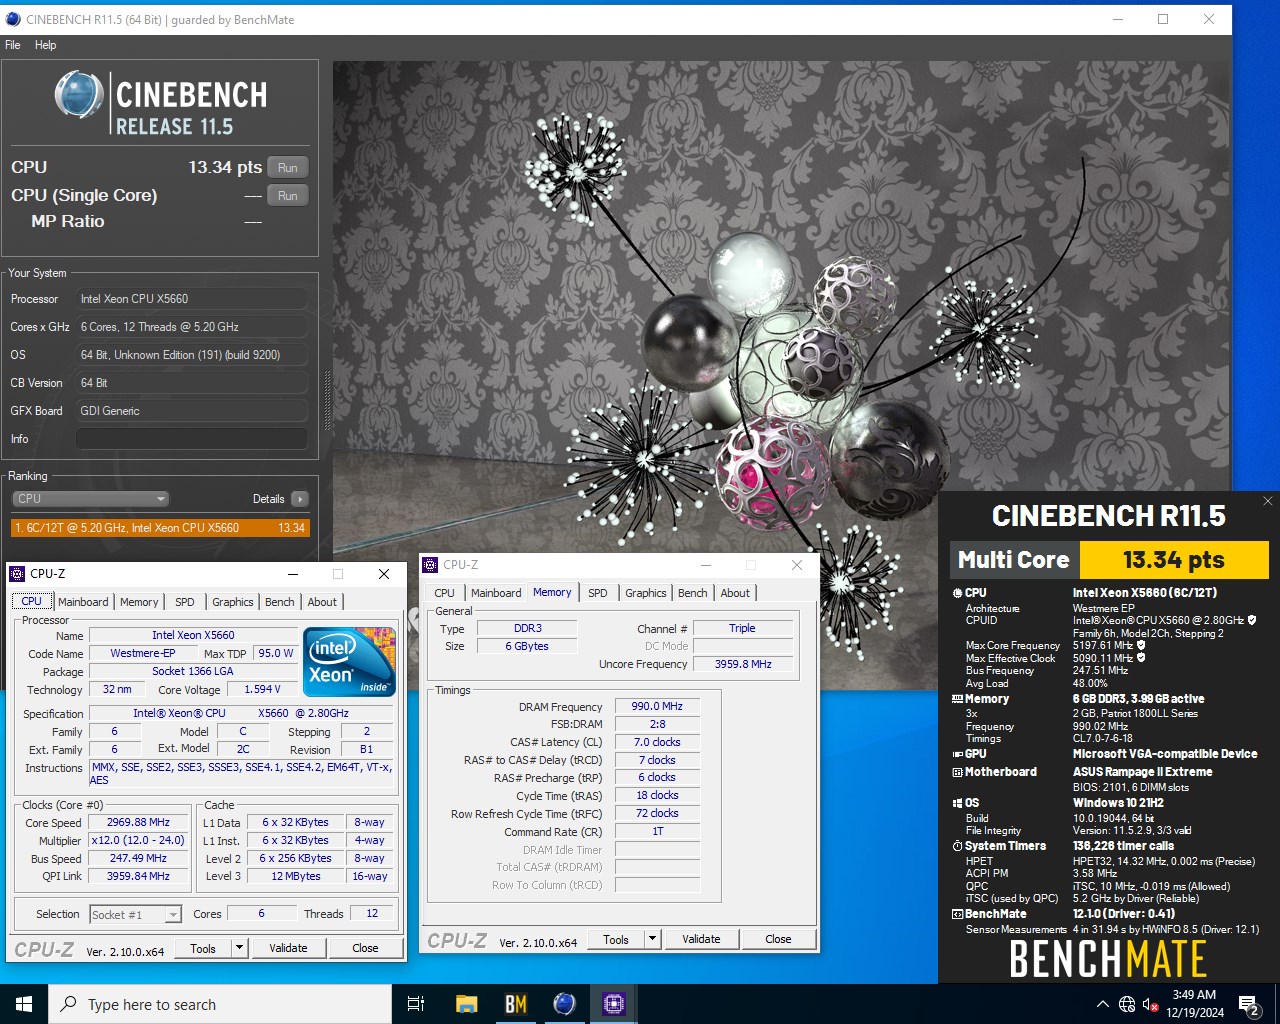Screen dimensions: 1280x1024
Task: Click the Core Speed value 2969.88 MHz
Action: pyautogui.click(x=139, y=822)
